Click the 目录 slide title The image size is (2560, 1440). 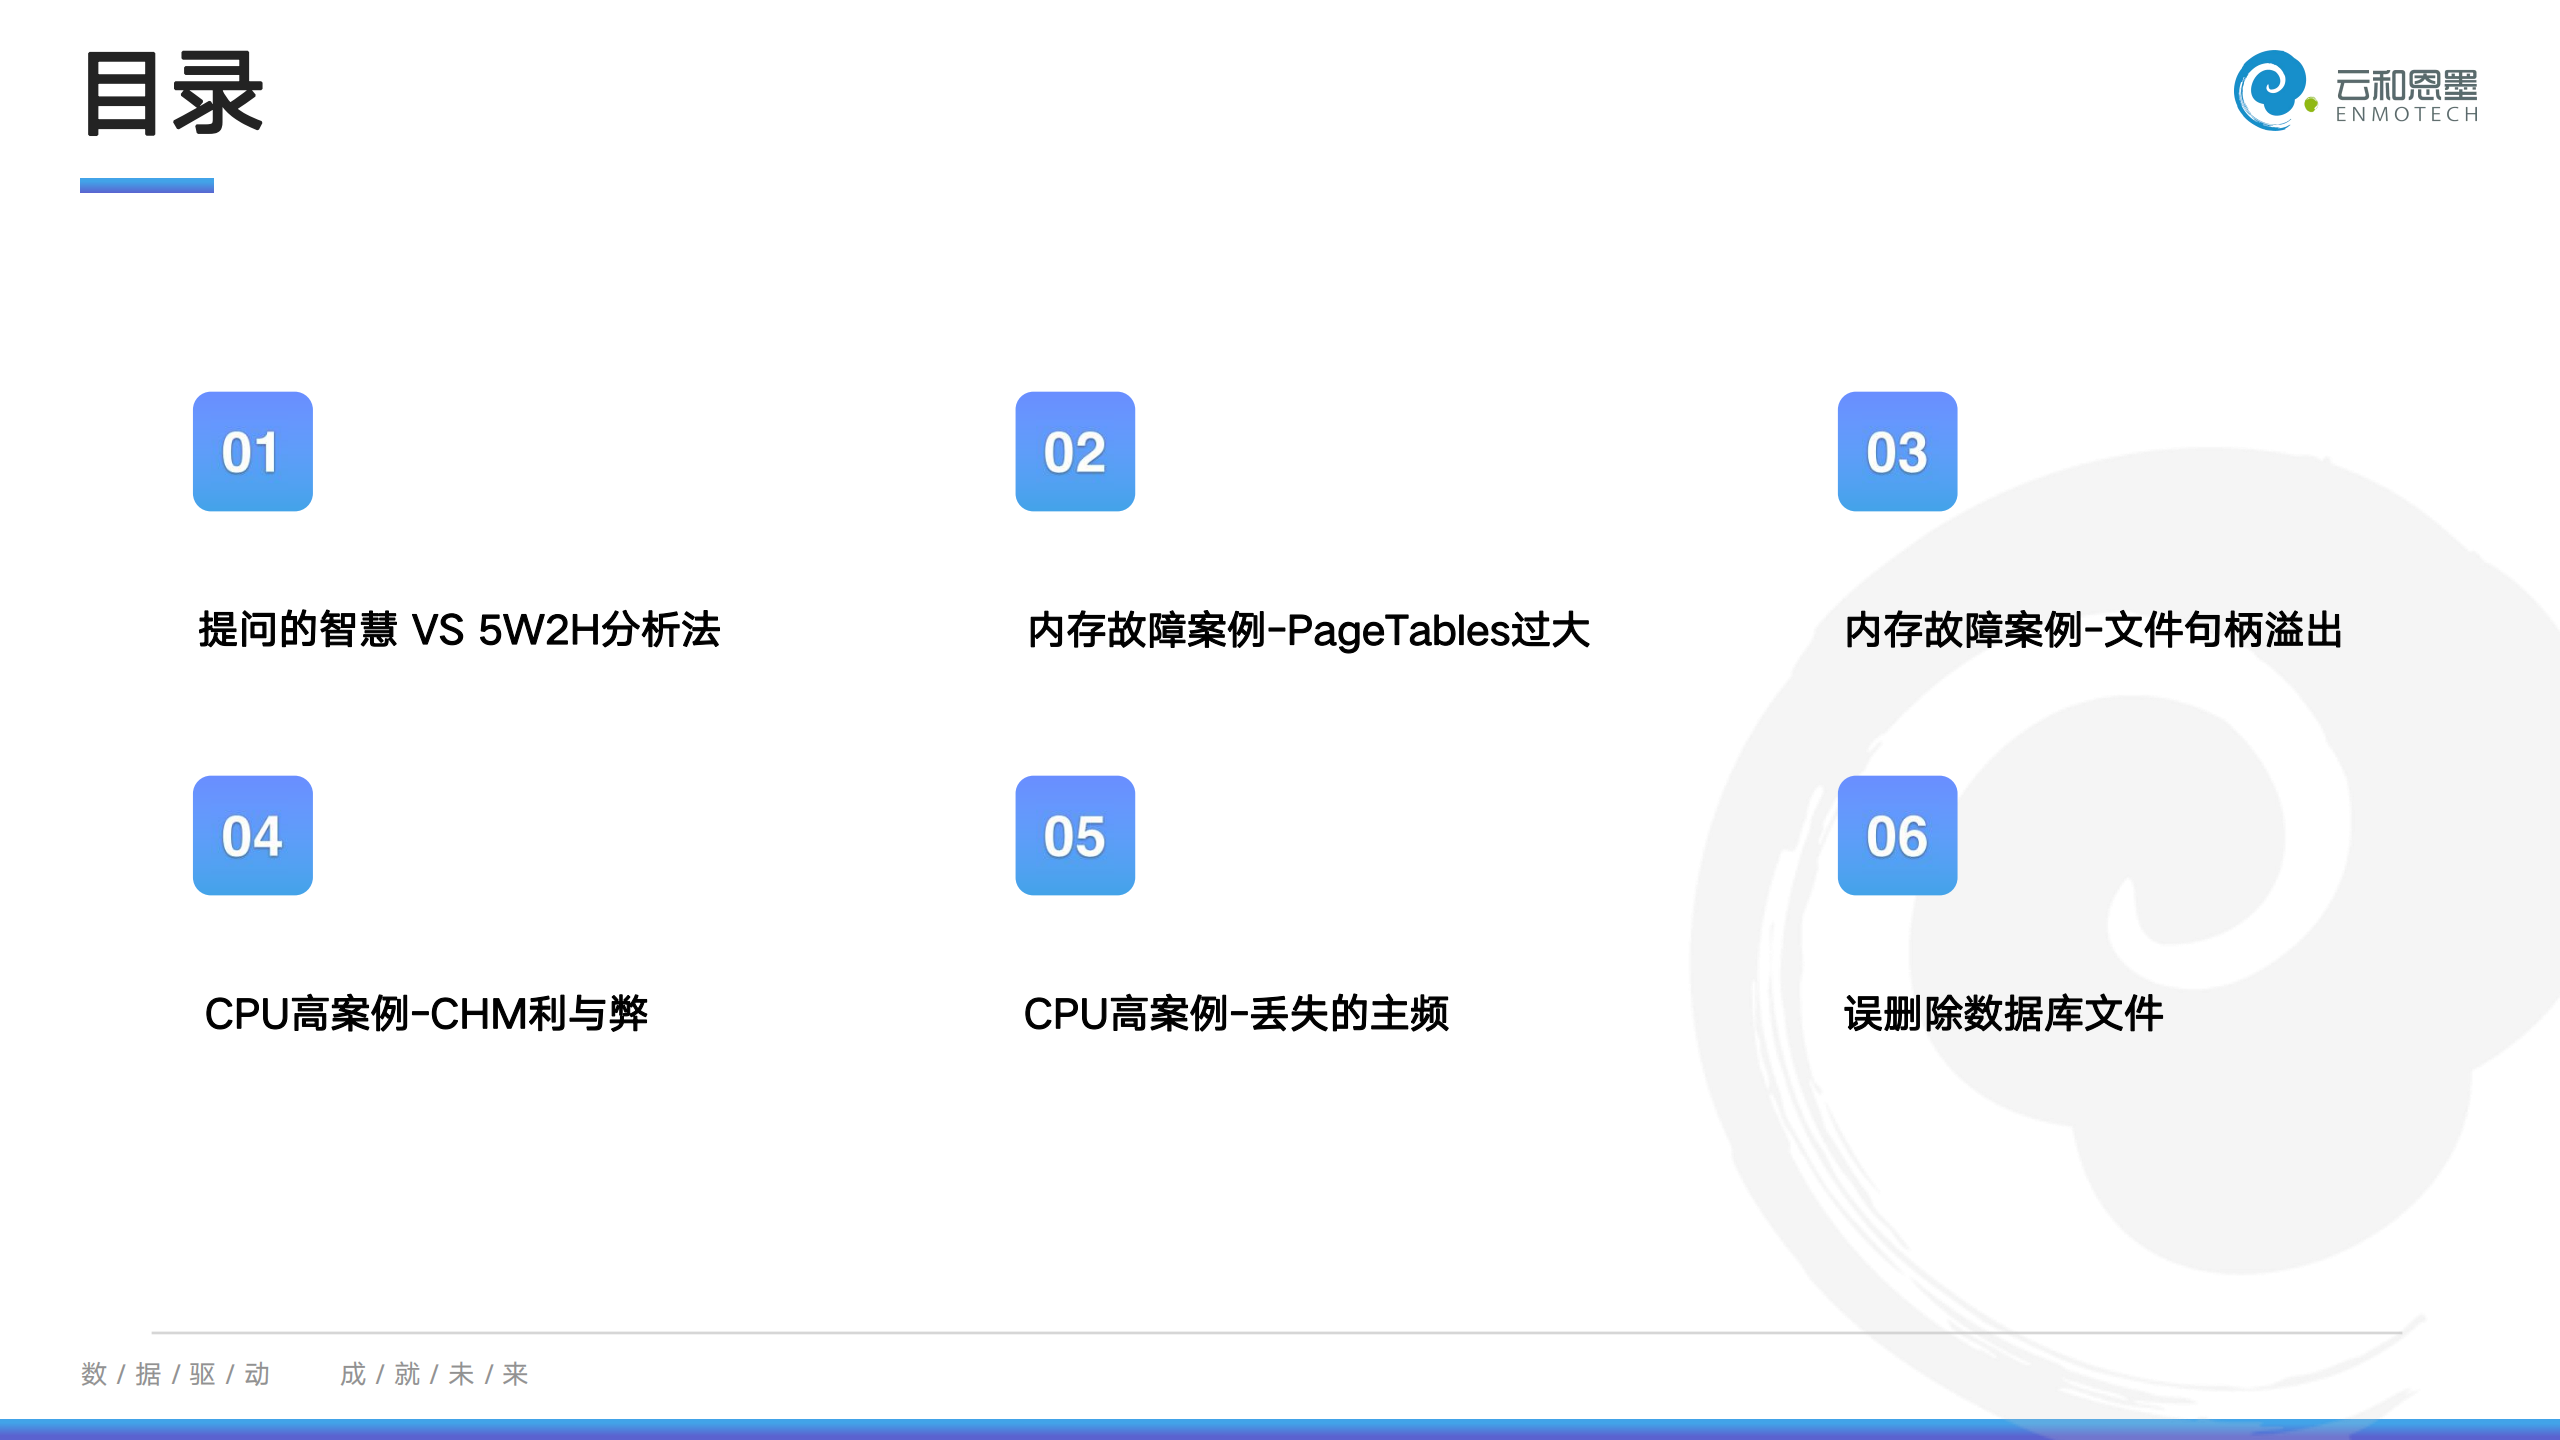[x=174, y=94]
